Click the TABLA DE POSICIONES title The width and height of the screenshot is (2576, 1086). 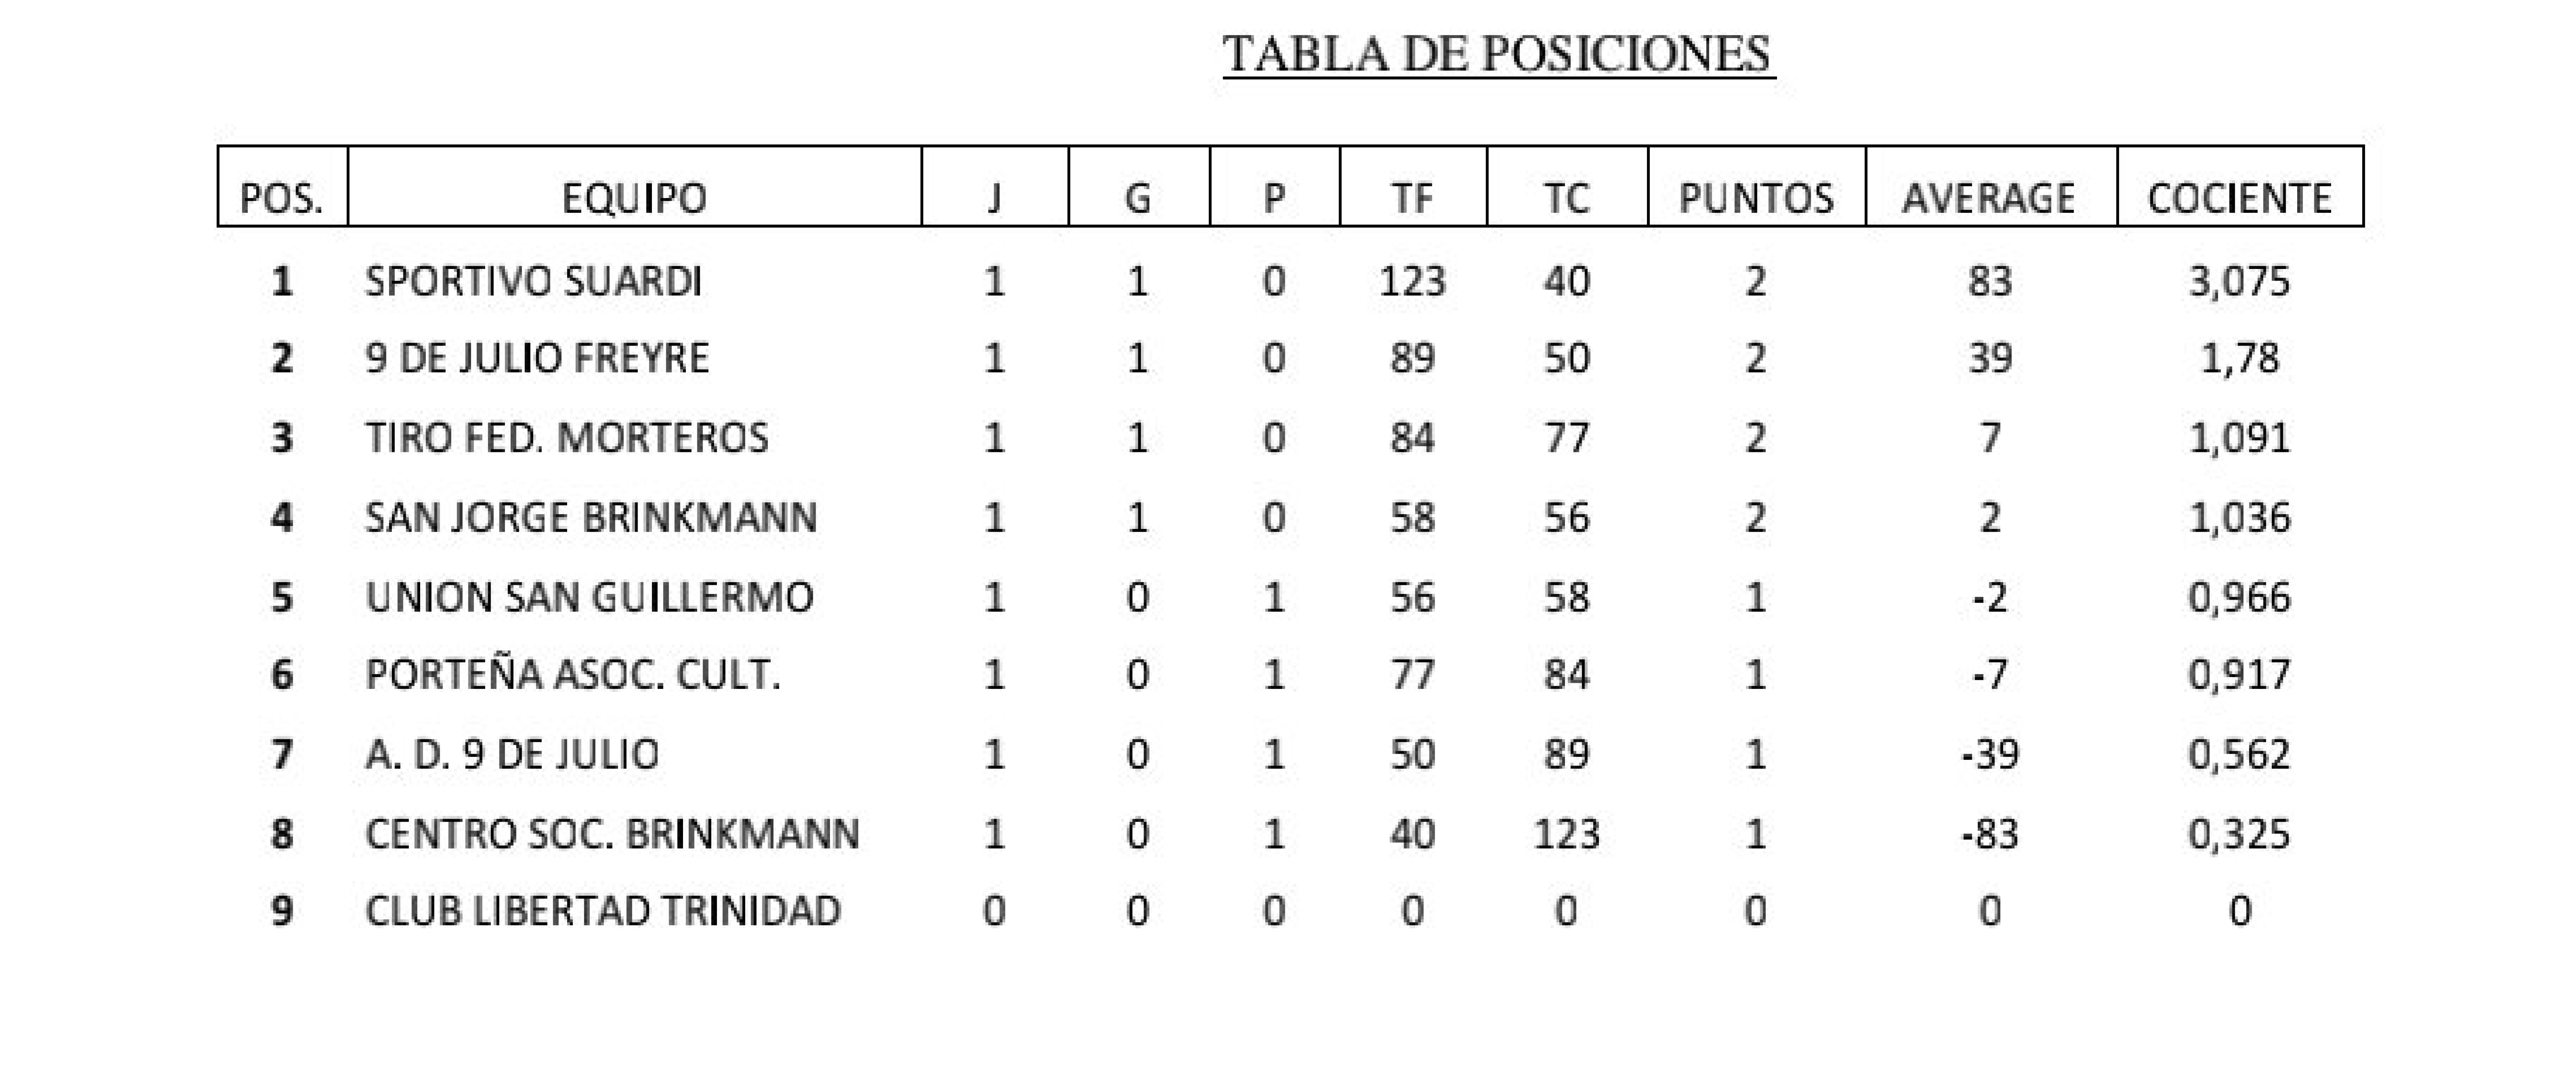pos(1498,54)
